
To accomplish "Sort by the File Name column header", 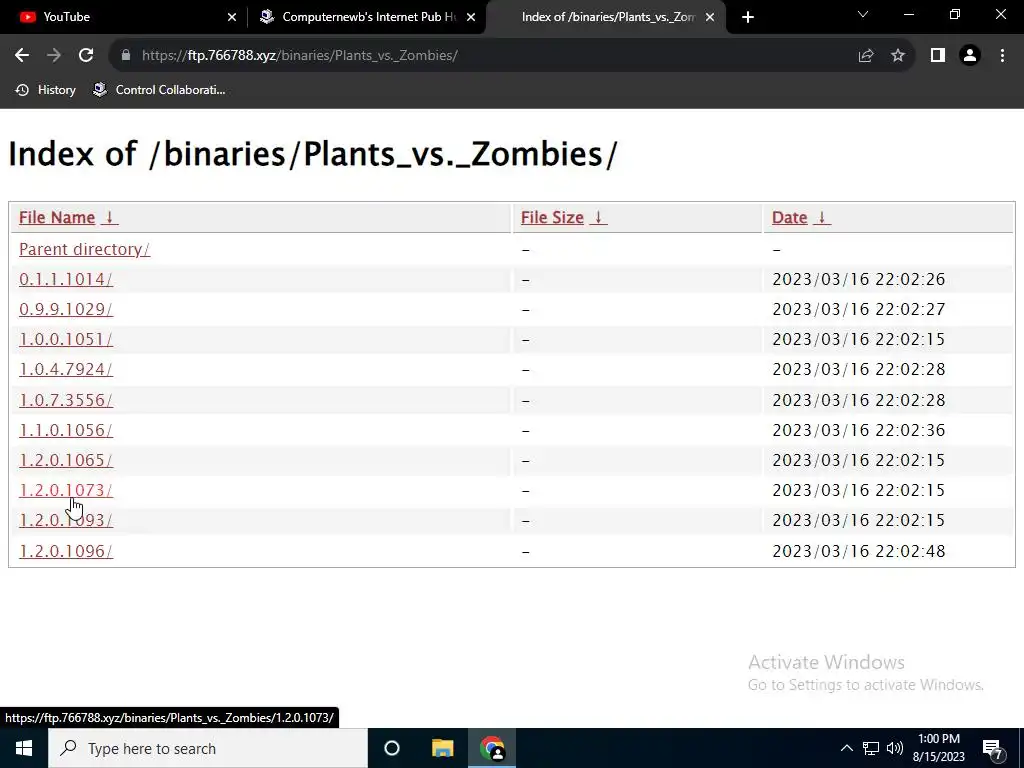I will point(57,217).
